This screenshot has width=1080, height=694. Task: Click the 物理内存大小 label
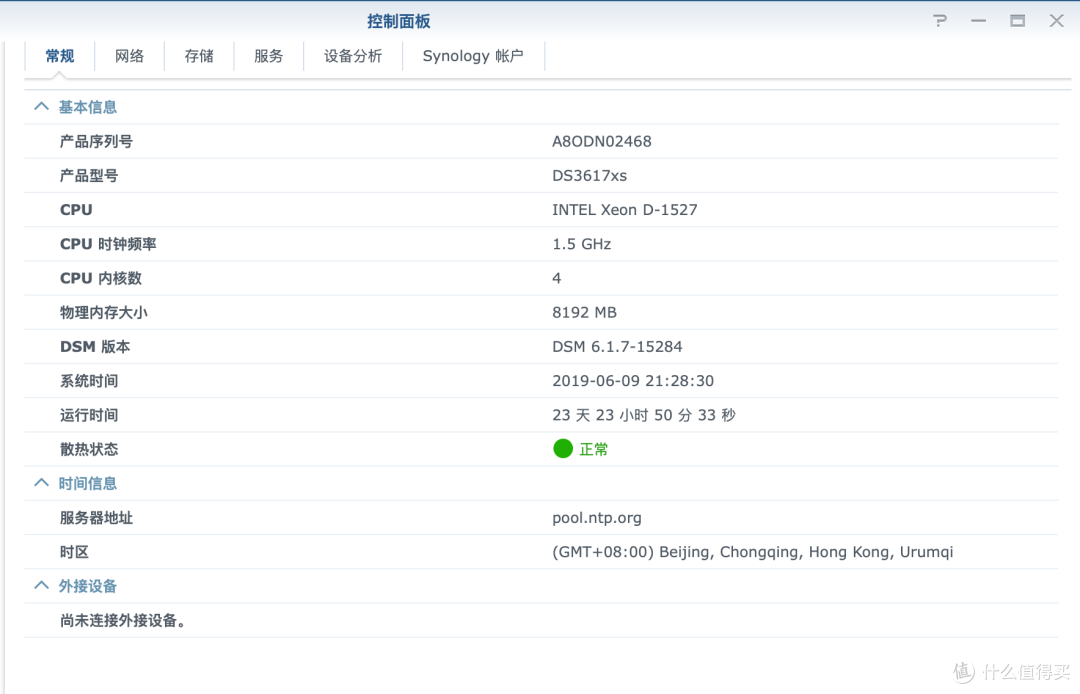click(x=103, y=313)
